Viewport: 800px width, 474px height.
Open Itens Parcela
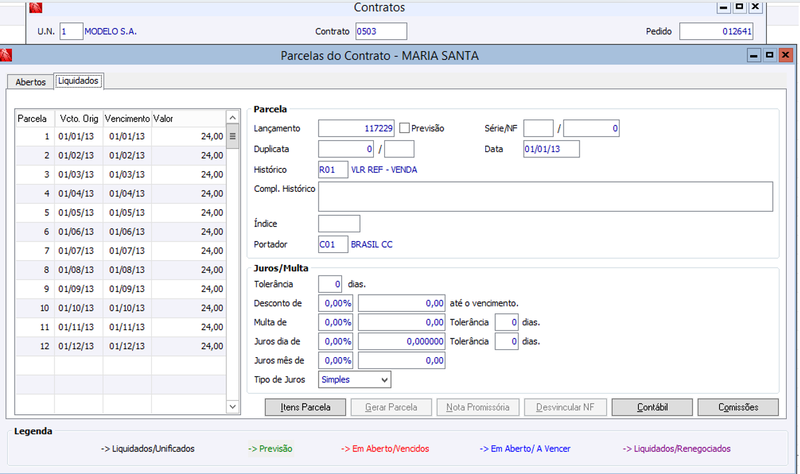pos(305,407)
